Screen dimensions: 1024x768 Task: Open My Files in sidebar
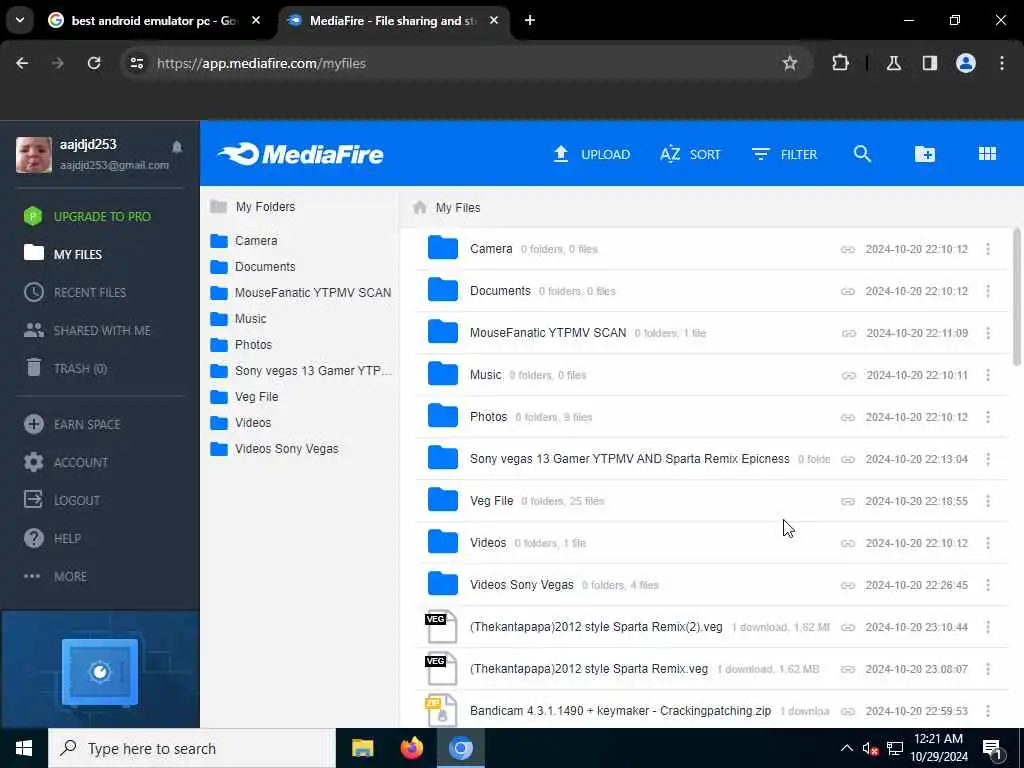63,254
